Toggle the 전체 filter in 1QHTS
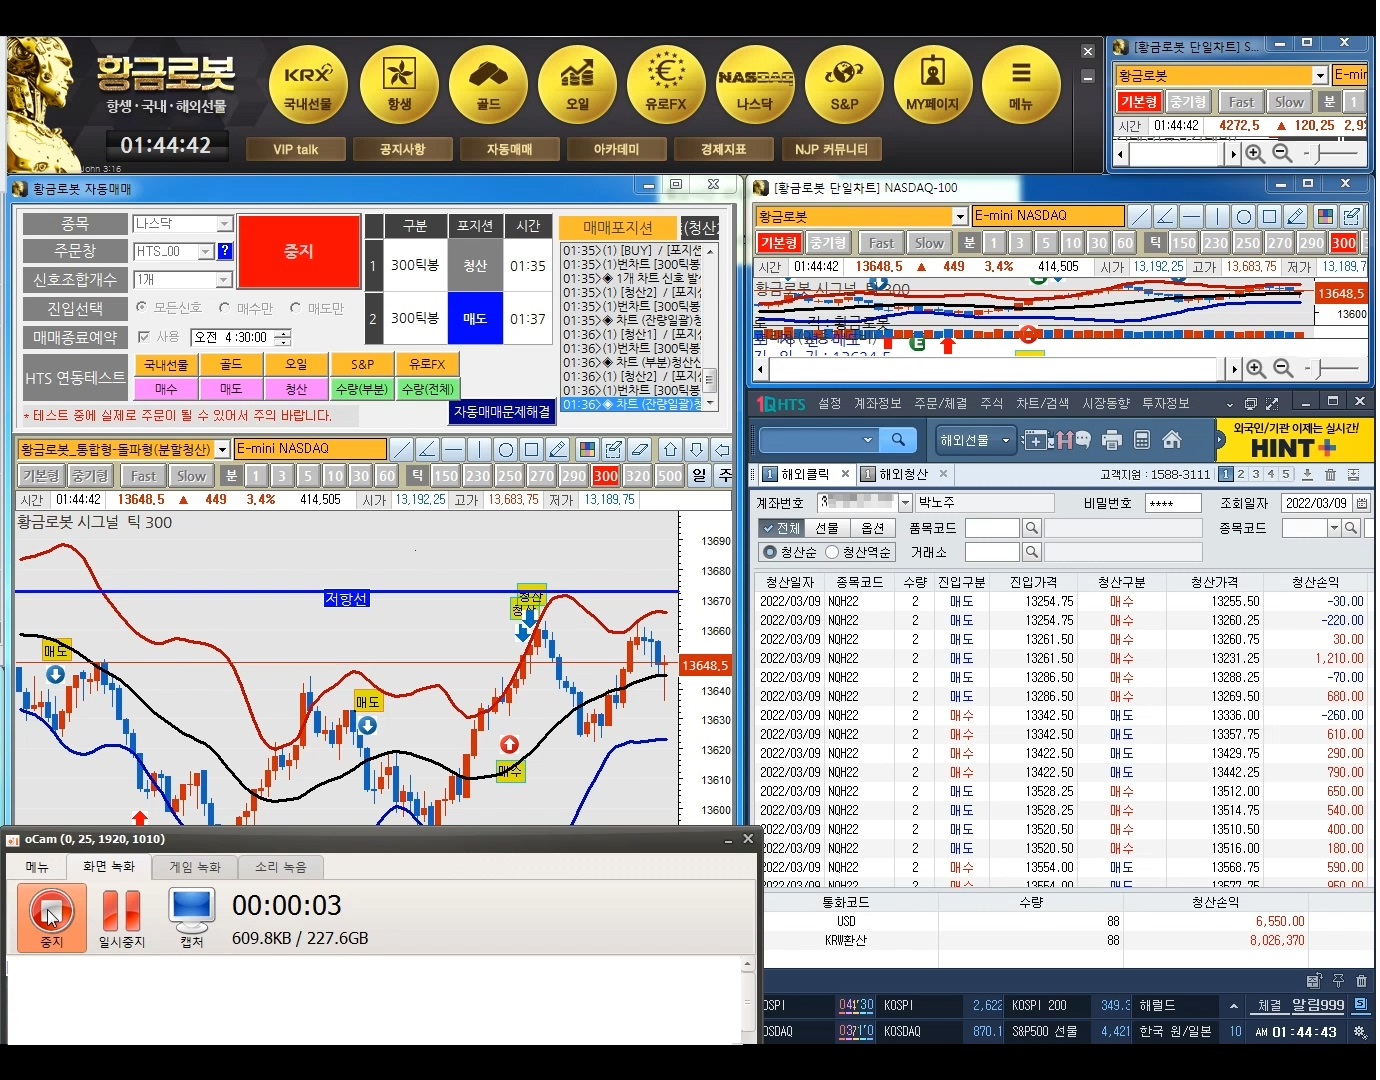Screen dimensions: 1380x1080 pos(780,528)
